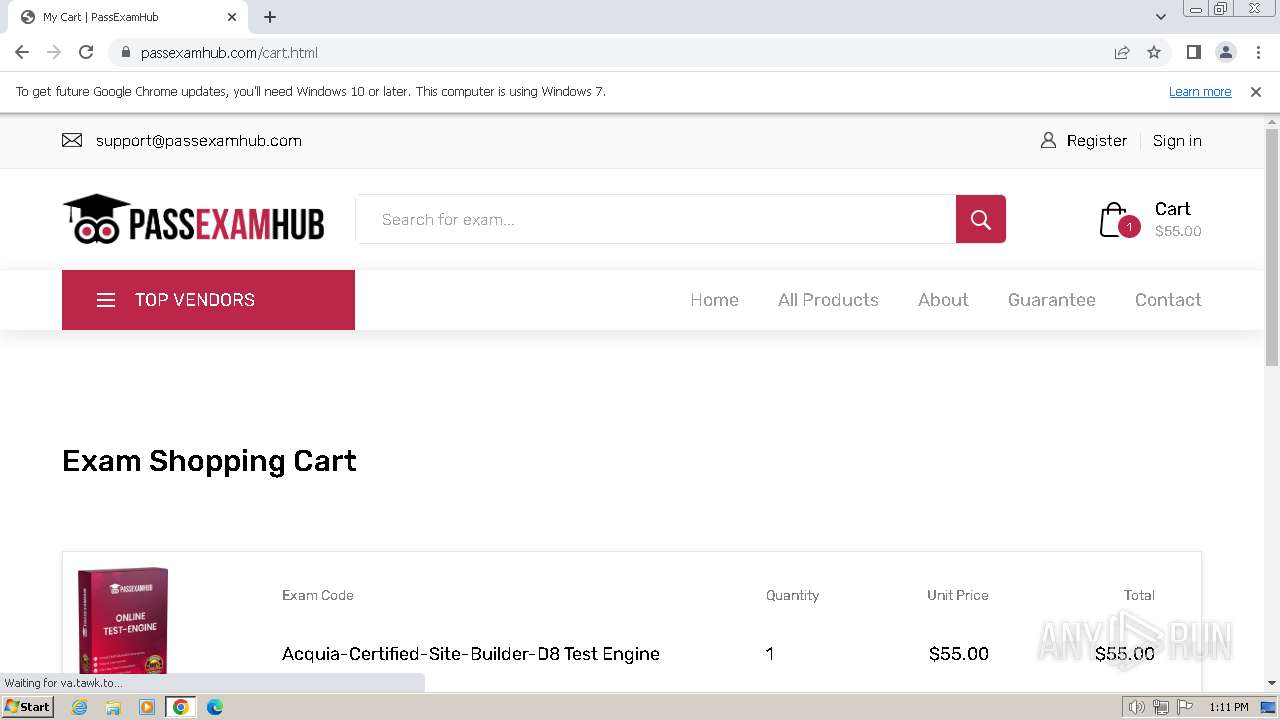Click the red search magnifier button
This screenshot has height=720, width=1280.
[980, 219]
